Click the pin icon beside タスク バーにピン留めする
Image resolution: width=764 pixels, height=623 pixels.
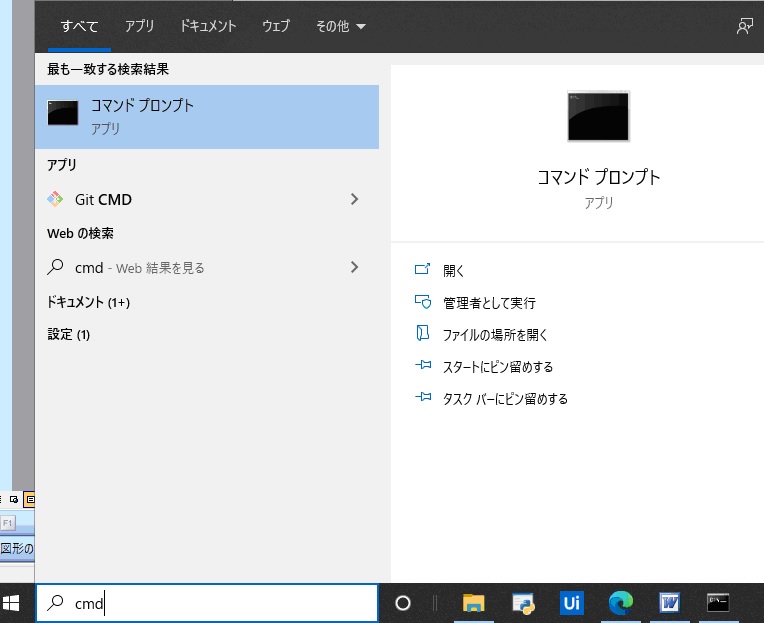pos(423,397)
